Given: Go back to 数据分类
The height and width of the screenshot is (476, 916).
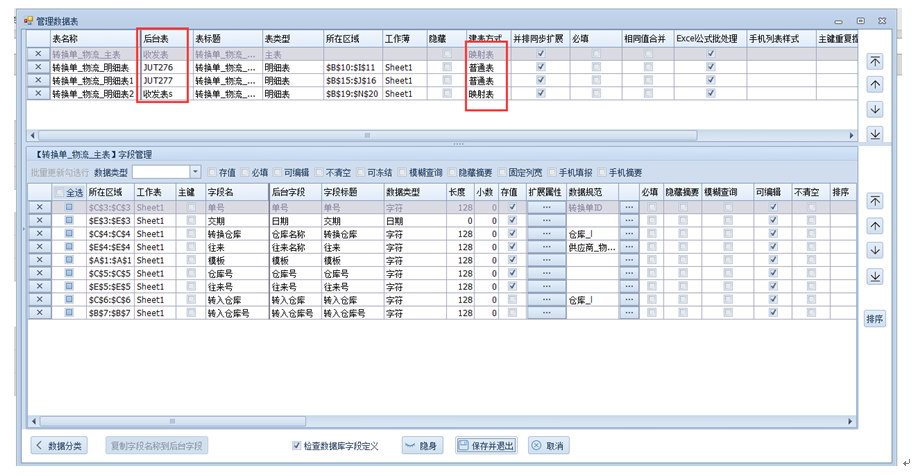Looking at the screenshot, I should point(59,446).
